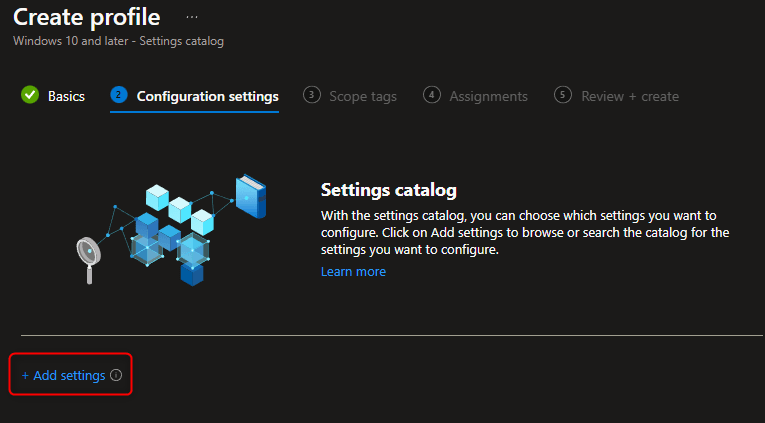Open the ellipsis menu beside Create profile
Screen dimensions: 765x423
click(x=192, y=17)
